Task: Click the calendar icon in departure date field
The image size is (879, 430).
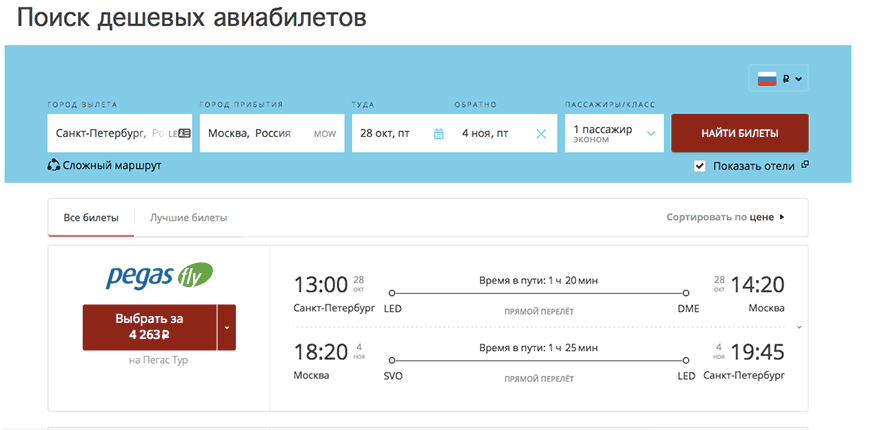Action: click(x=438, y=134)
